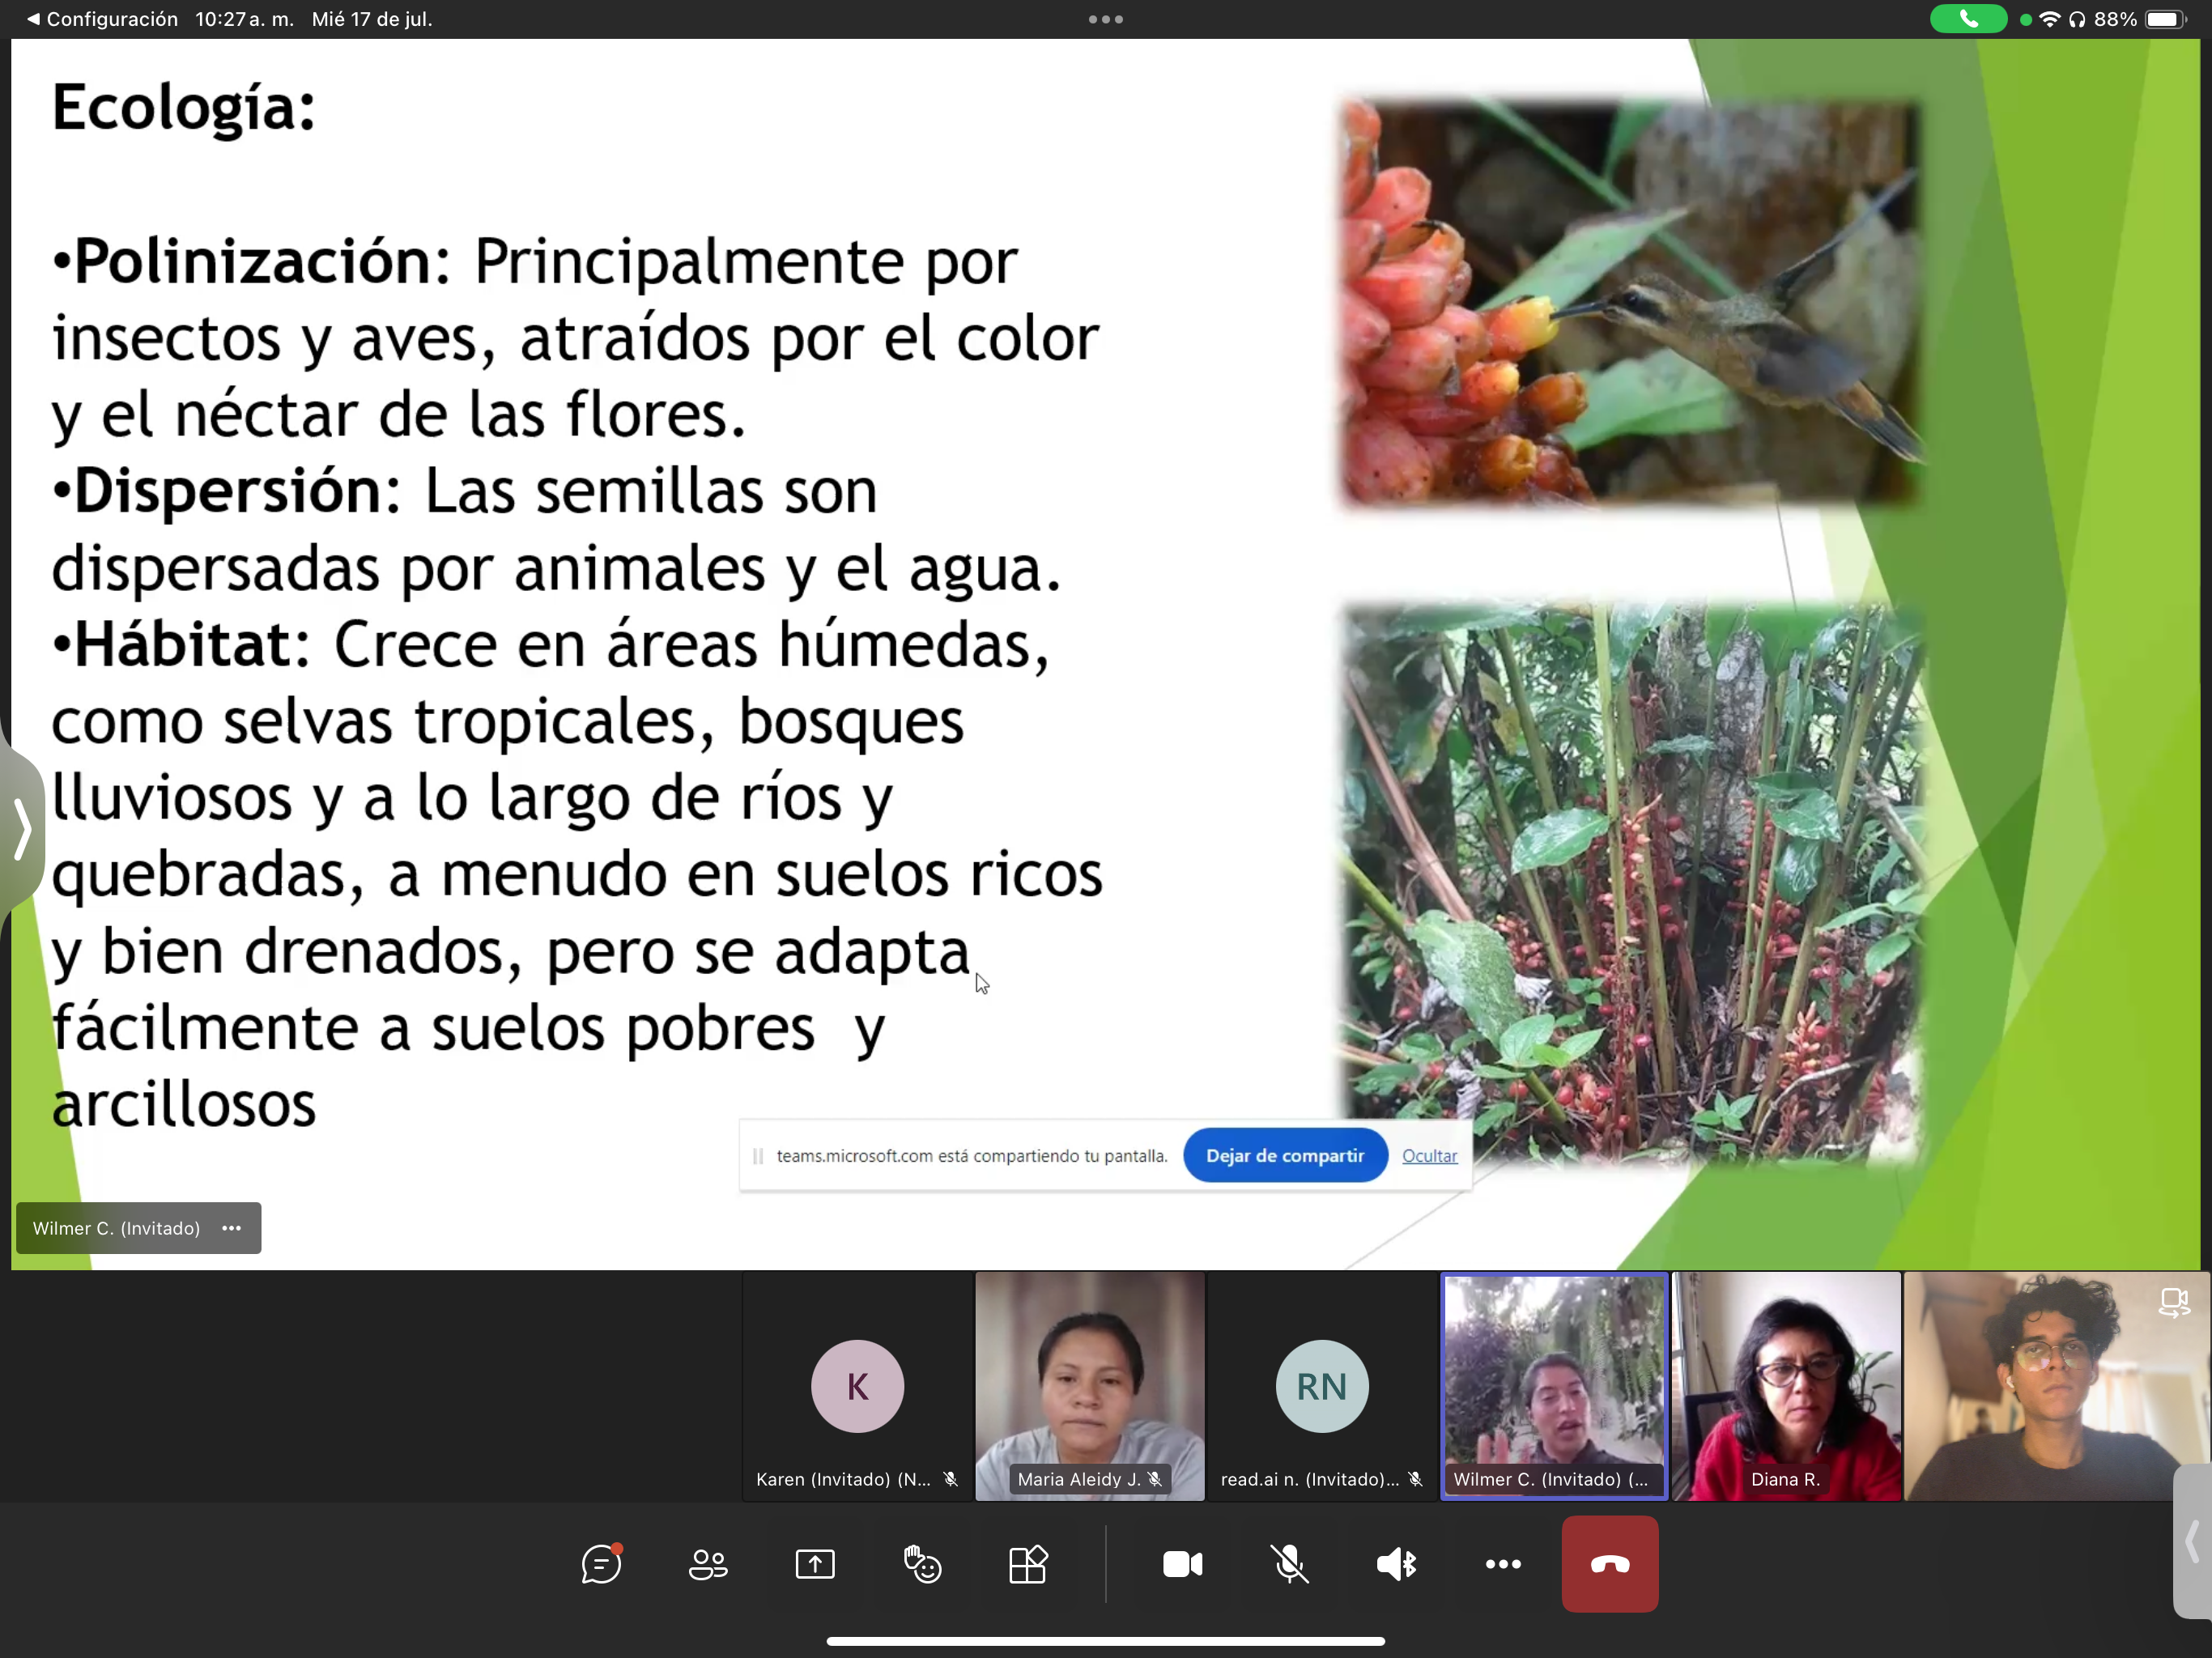2212x1658 pixels.
Task: Expand the left side panel chevron
Action: pos(22,828)
